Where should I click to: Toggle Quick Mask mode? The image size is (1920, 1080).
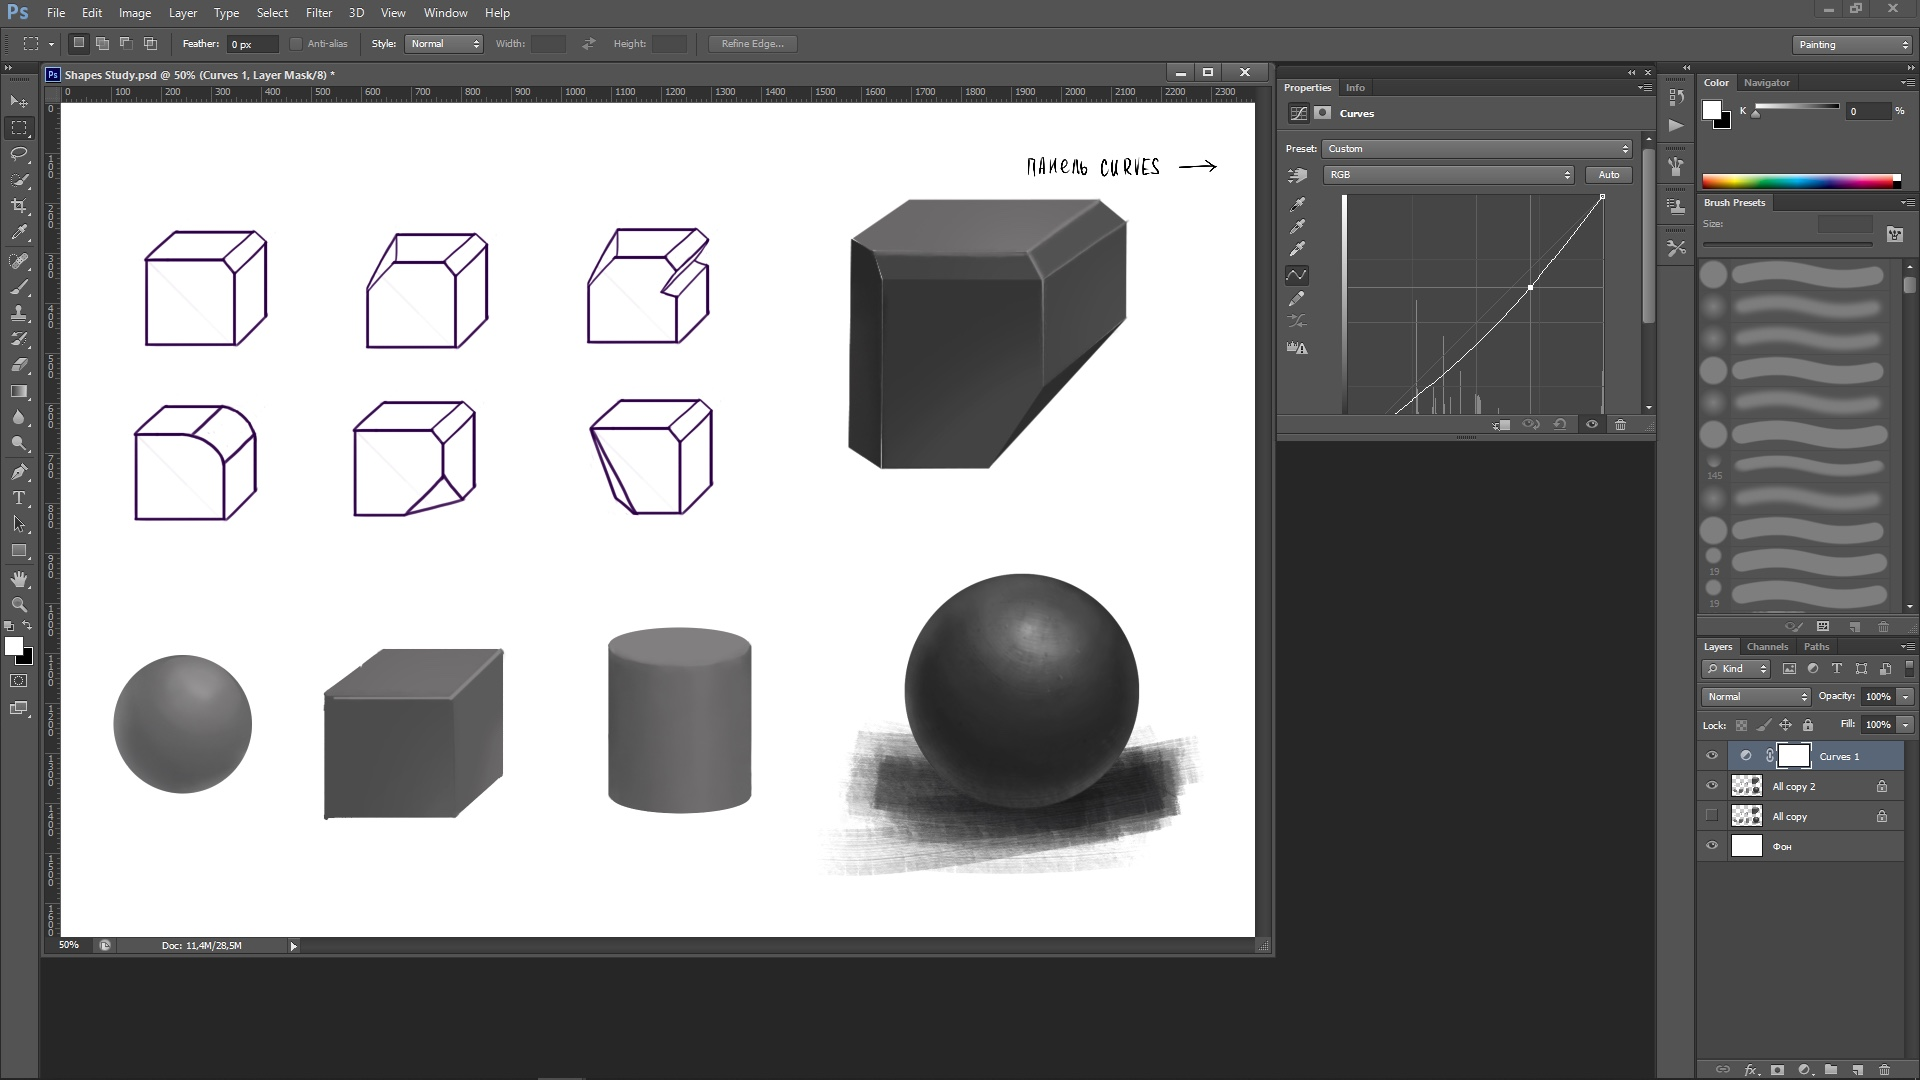pos(19,681)
